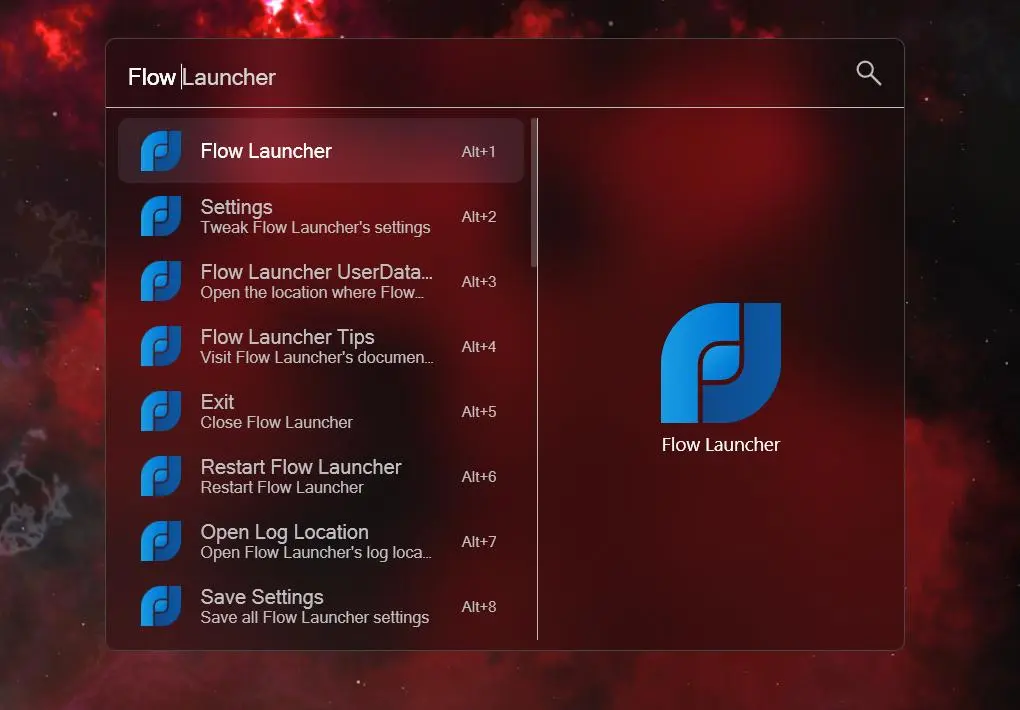Select the Open Log Location title
Image resolution: width=1020 pixels, height=710 pixels.
click(284, 532)
